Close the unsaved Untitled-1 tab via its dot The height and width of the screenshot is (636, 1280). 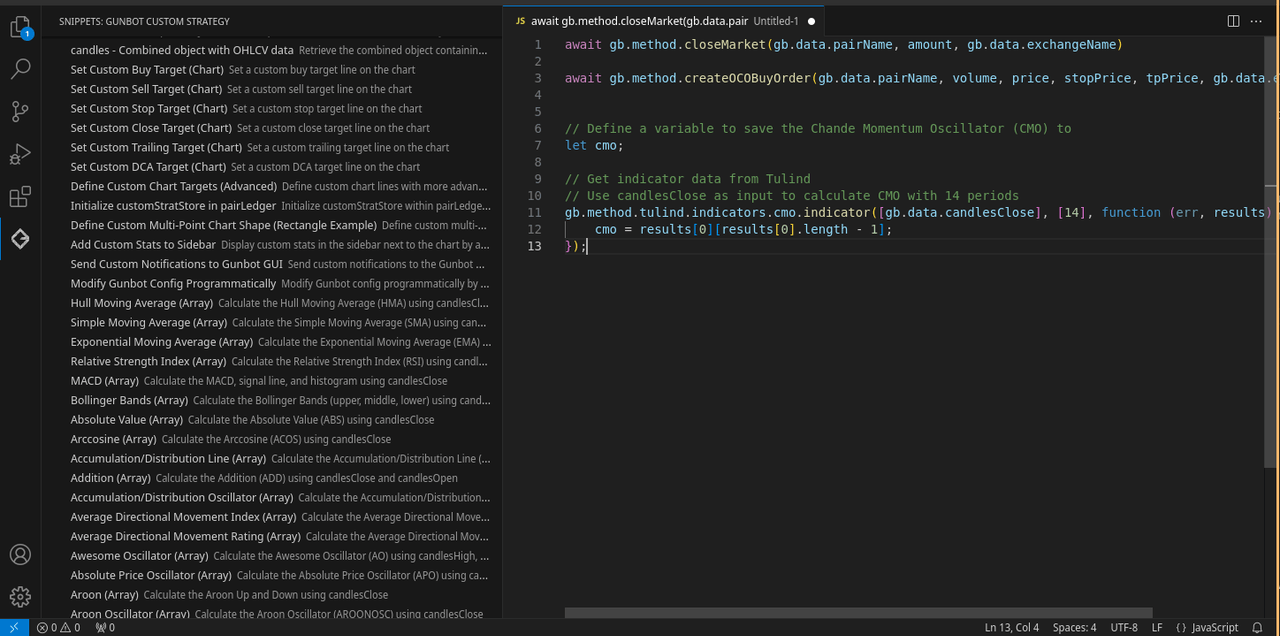811,21
